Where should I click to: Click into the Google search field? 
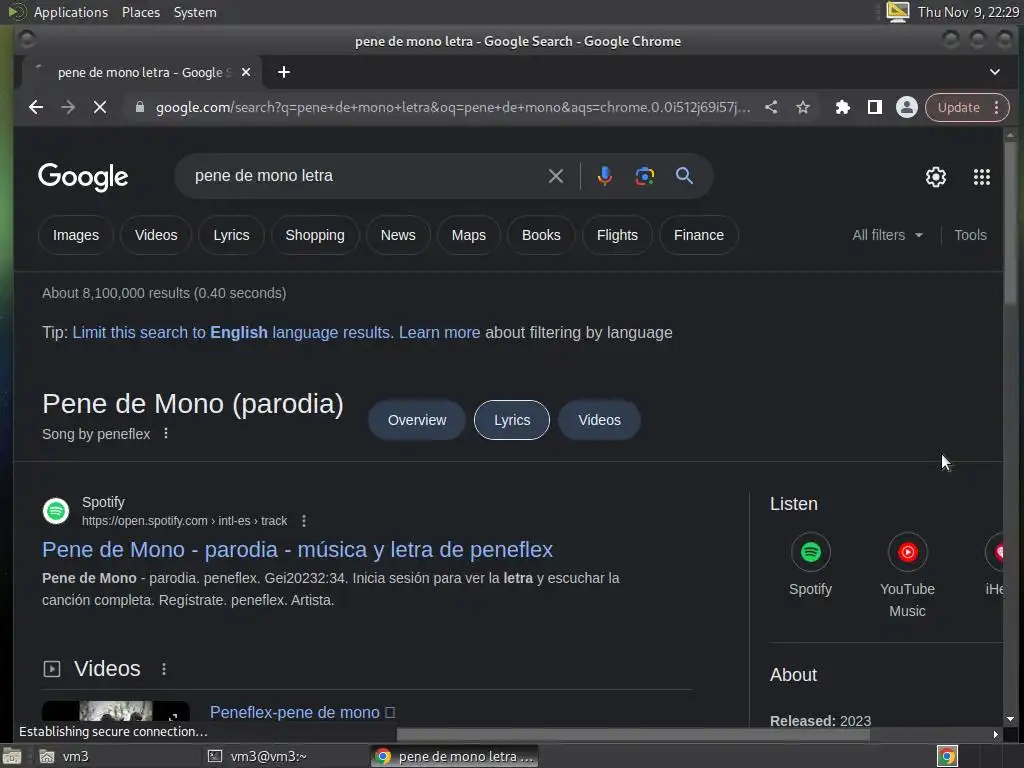(366, 176)
